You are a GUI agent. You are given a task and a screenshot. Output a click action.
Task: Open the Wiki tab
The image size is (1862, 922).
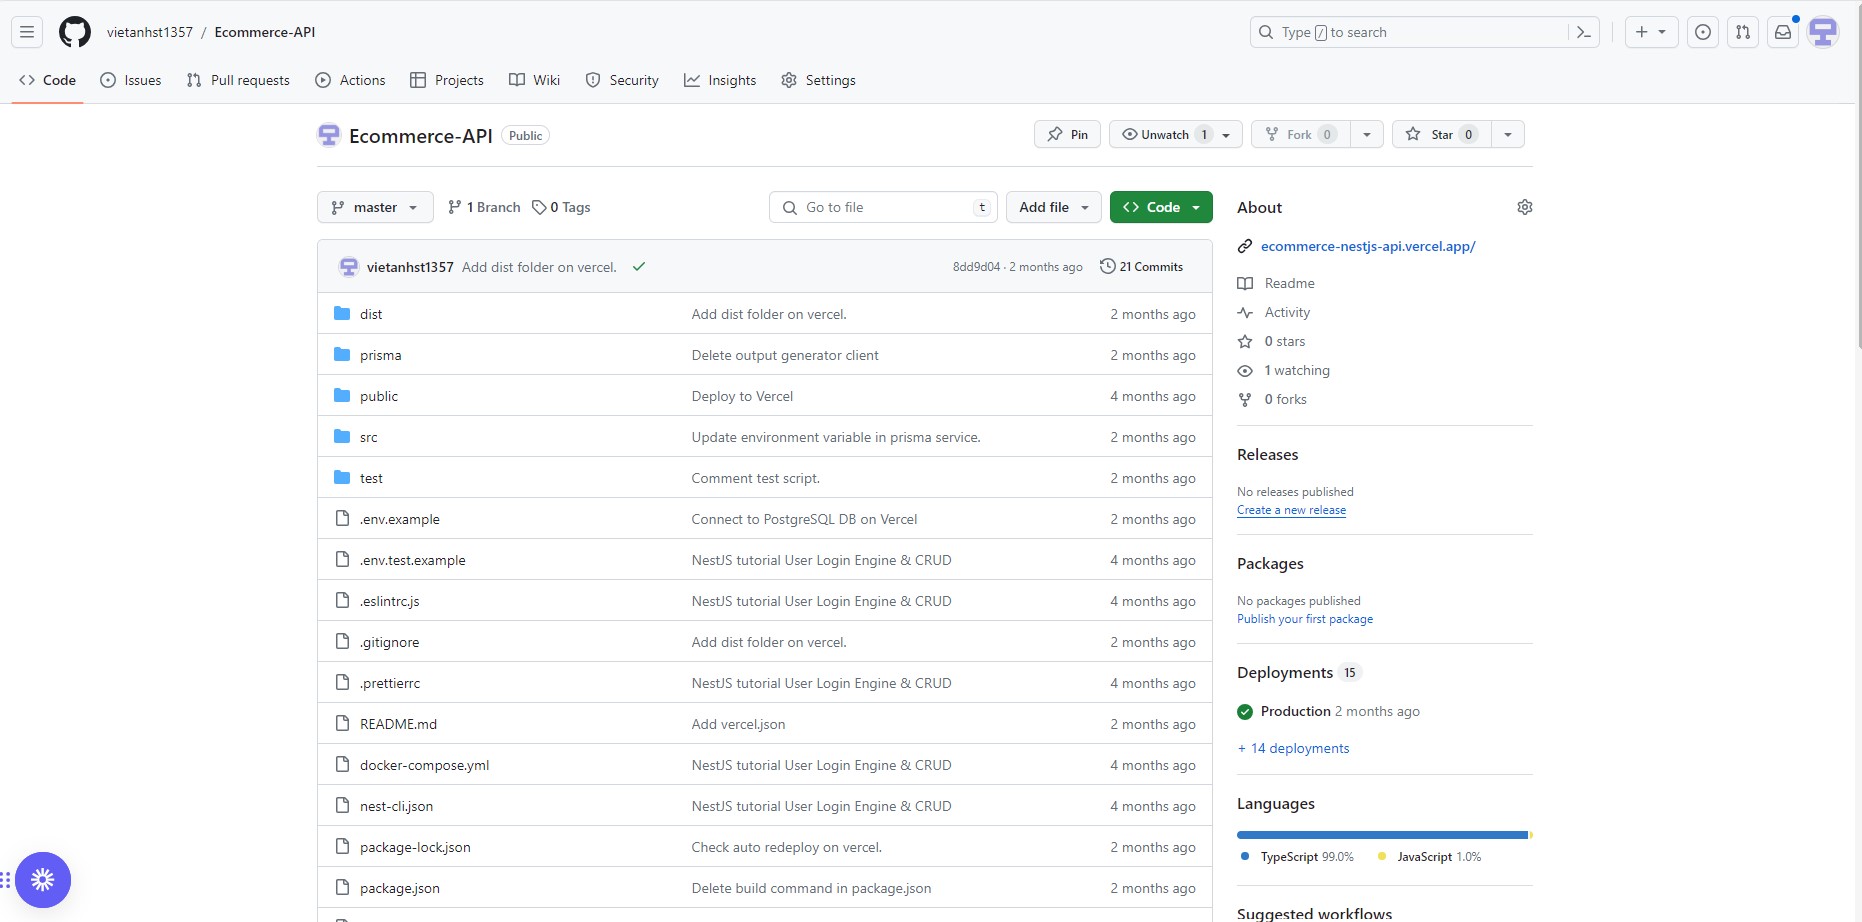(534, 80)
